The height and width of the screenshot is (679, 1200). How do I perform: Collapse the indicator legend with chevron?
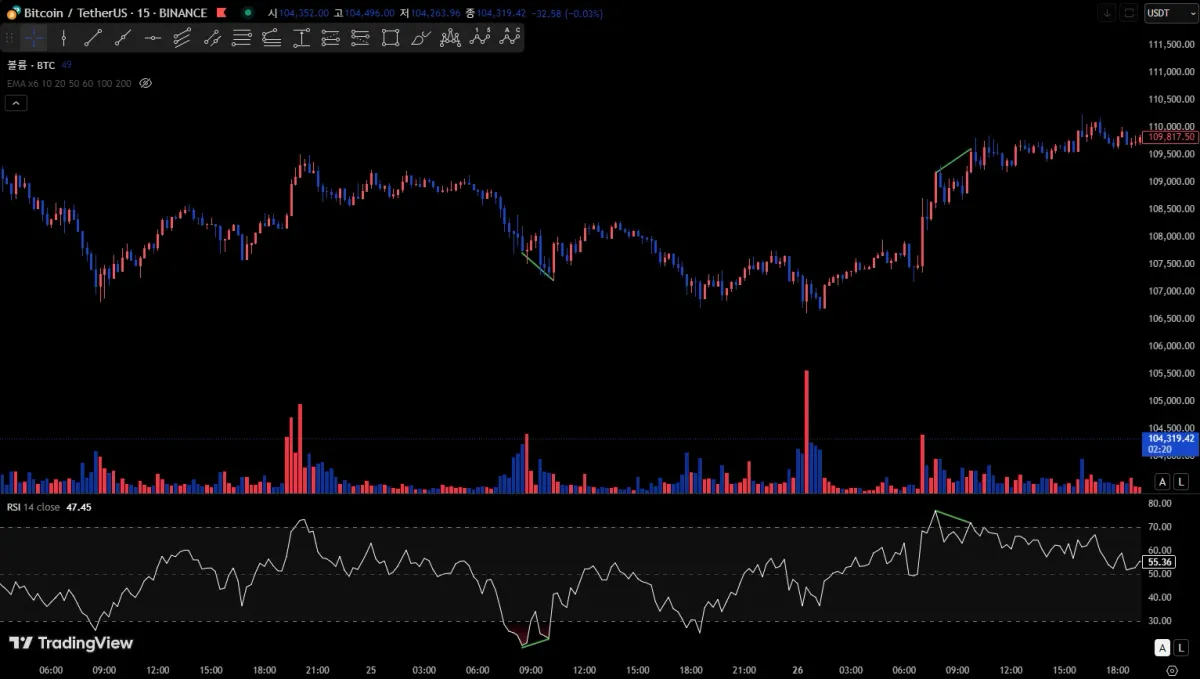tap(15, 103)
